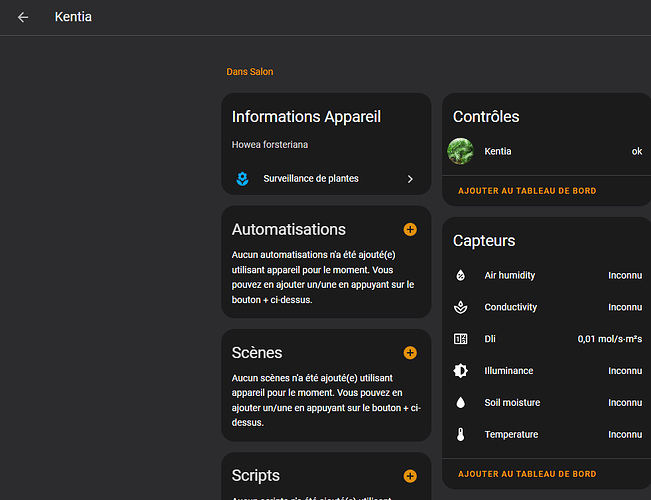This screenshot has height=500, width=651.
Task: Click Soil moisture Inconnu value
Action: point(625,402)
